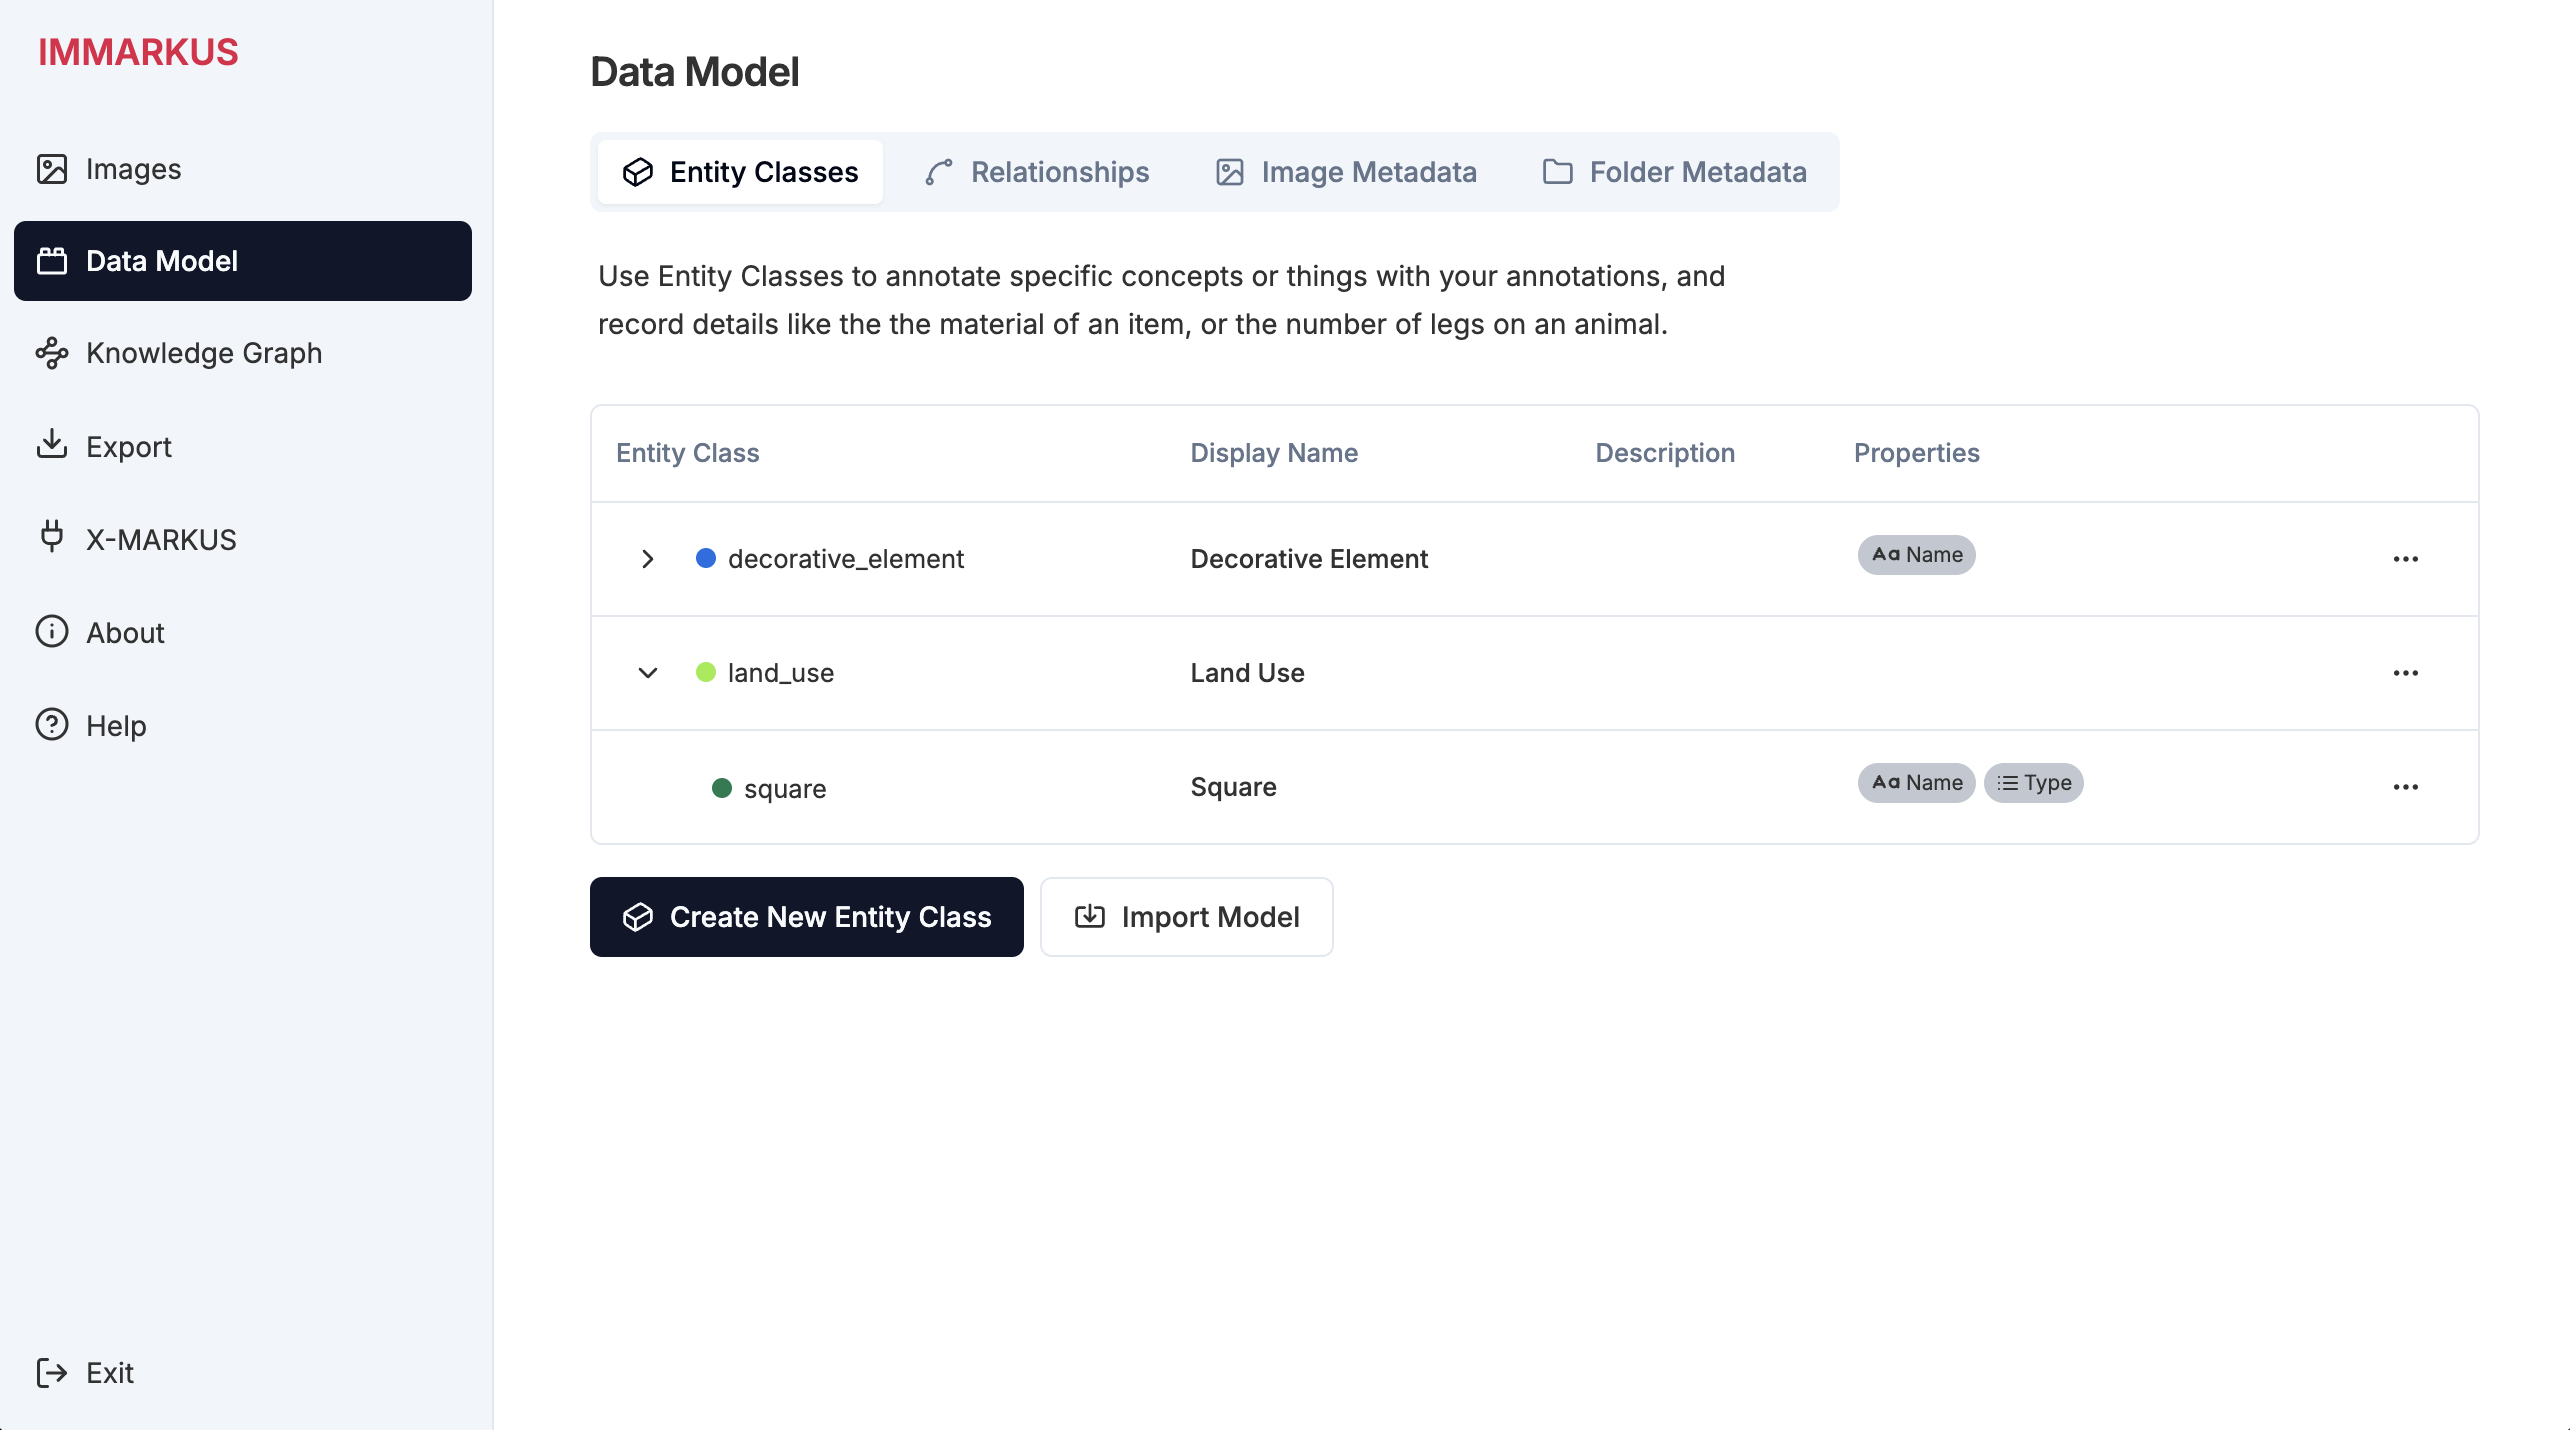The height and width of the screenshot is (1430, 2570).
Task: Open the Images section icon in sidebar
Action: pyautogui.click(x=52, y=169)
